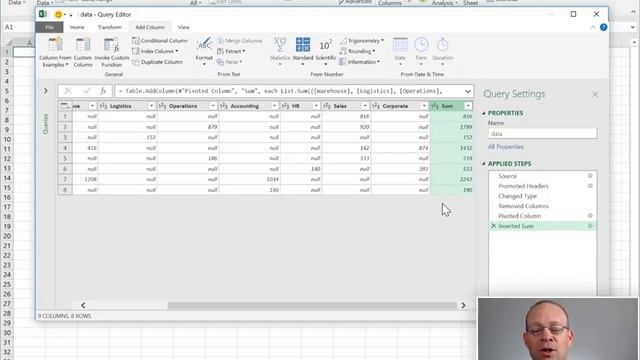This screenshot has height=360, width=640.
Task: Open the Corporate column filter dropdown
Action: point(424,106)
